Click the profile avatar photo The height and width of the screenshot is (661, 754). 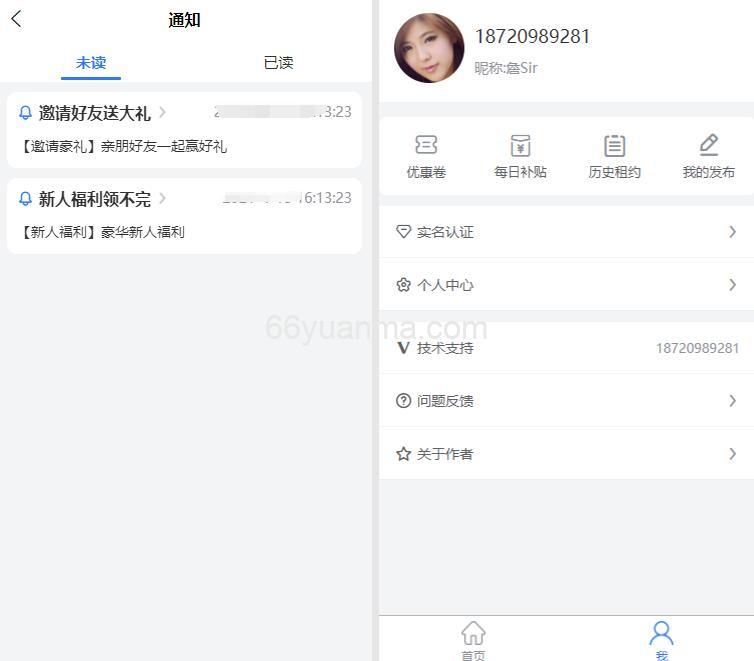tap(429, 48)
